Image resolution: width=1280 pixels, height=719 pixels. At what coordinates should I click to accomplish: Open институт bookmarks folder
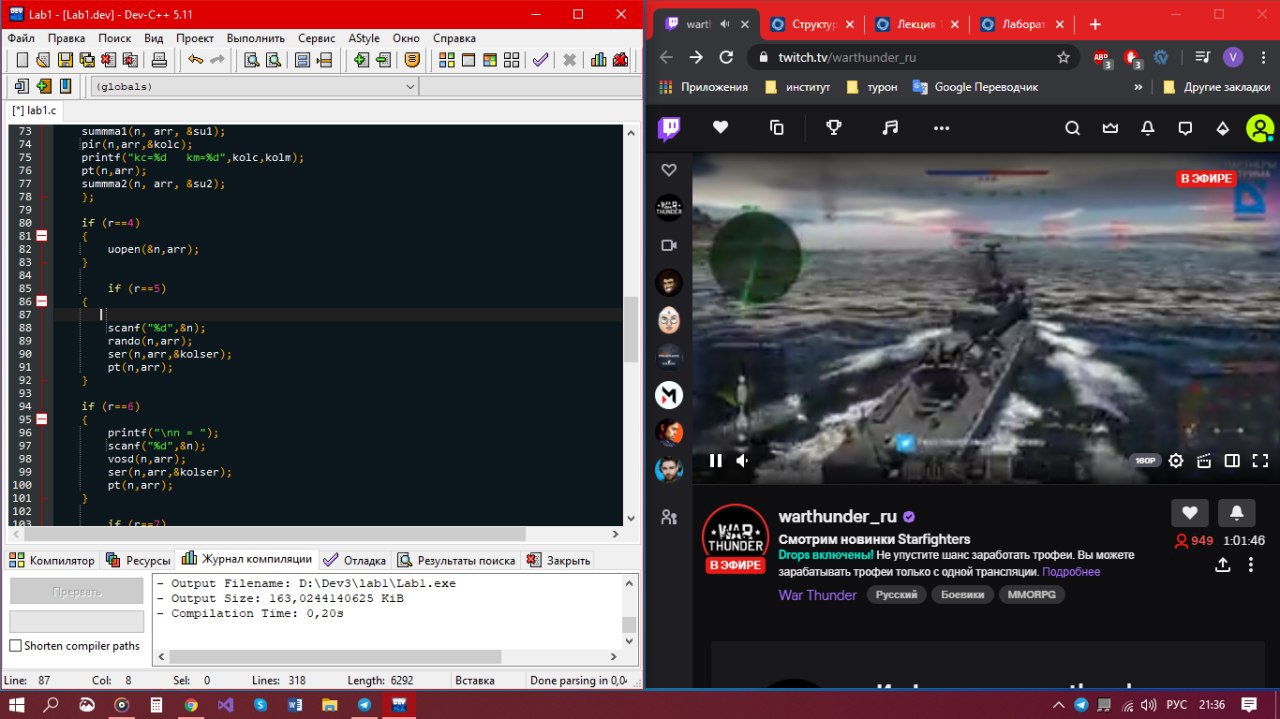coord(798,87)
